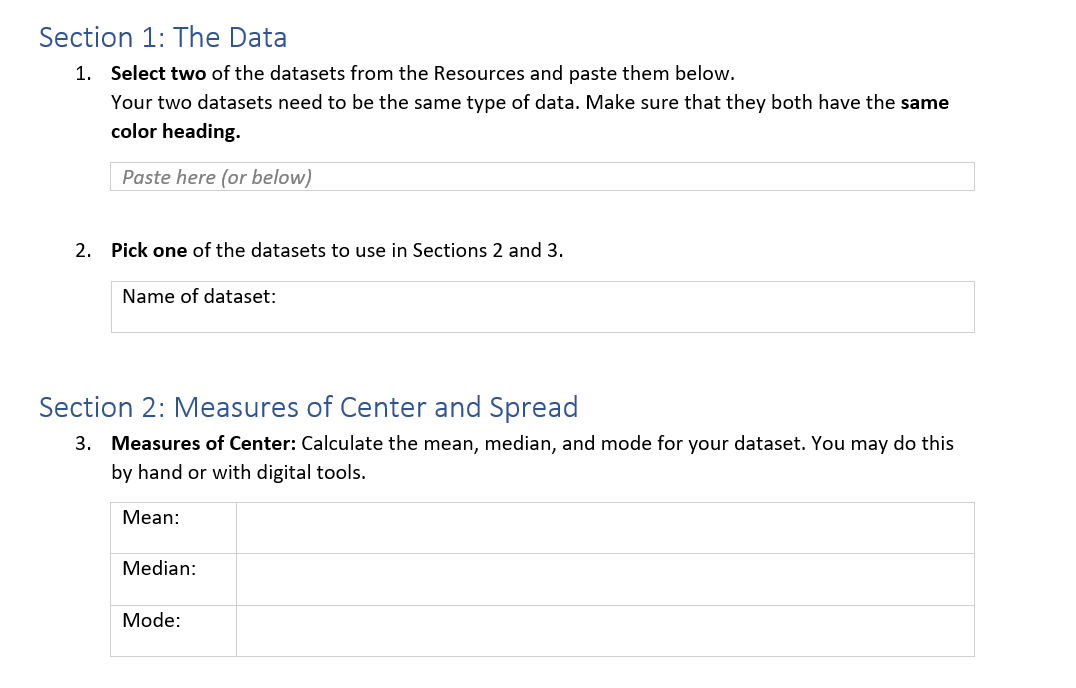Image resolution: width=1076 pixels, height=688 pixels.
Task: Click the bold 'Select two' text
Action: (x=159, y=73)
